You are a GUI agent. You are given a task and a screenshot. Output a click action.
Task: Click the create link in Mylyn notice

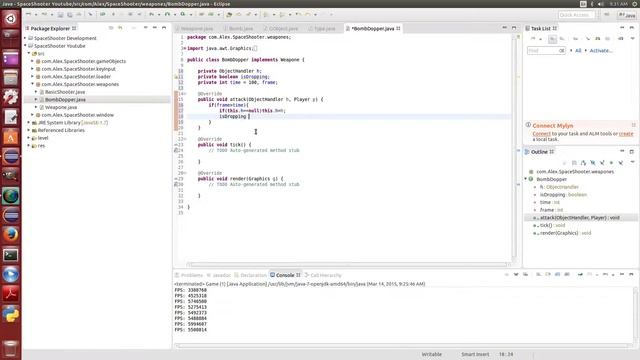click(x=626, y=133)
